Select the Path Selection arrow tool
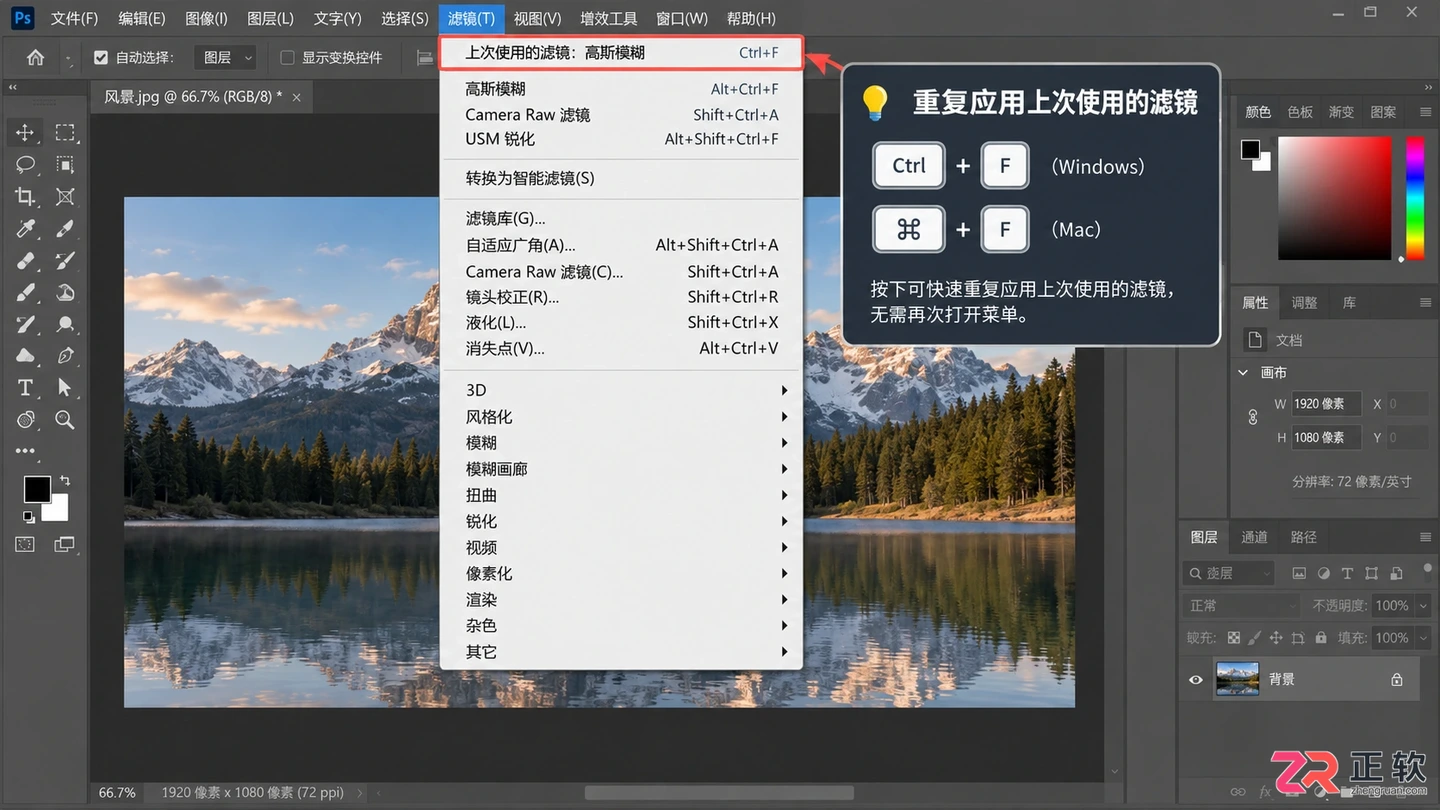Screen dimensions: 1440x810 [x=65, y=388]
